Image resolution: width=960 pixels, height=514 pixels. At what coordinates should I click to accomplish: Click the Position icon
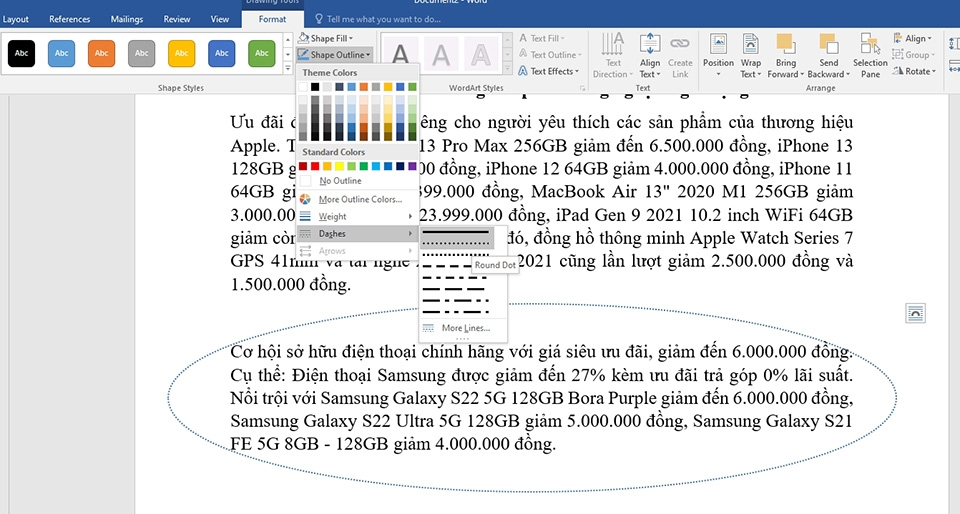pos(718,43)
